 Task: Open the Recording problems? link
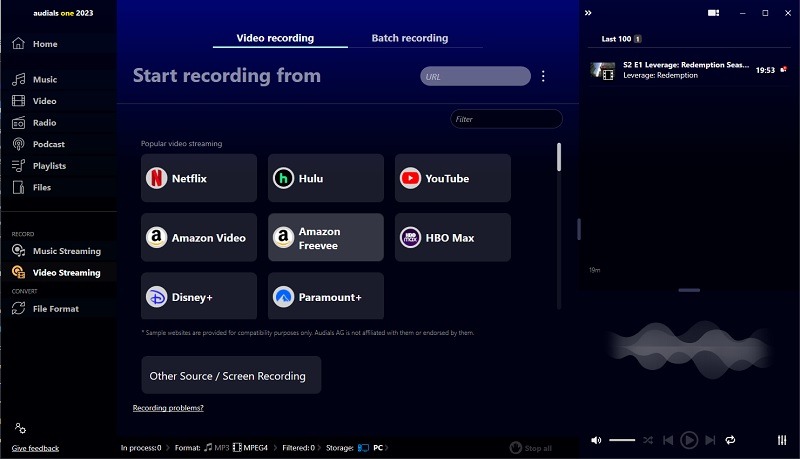168,408
